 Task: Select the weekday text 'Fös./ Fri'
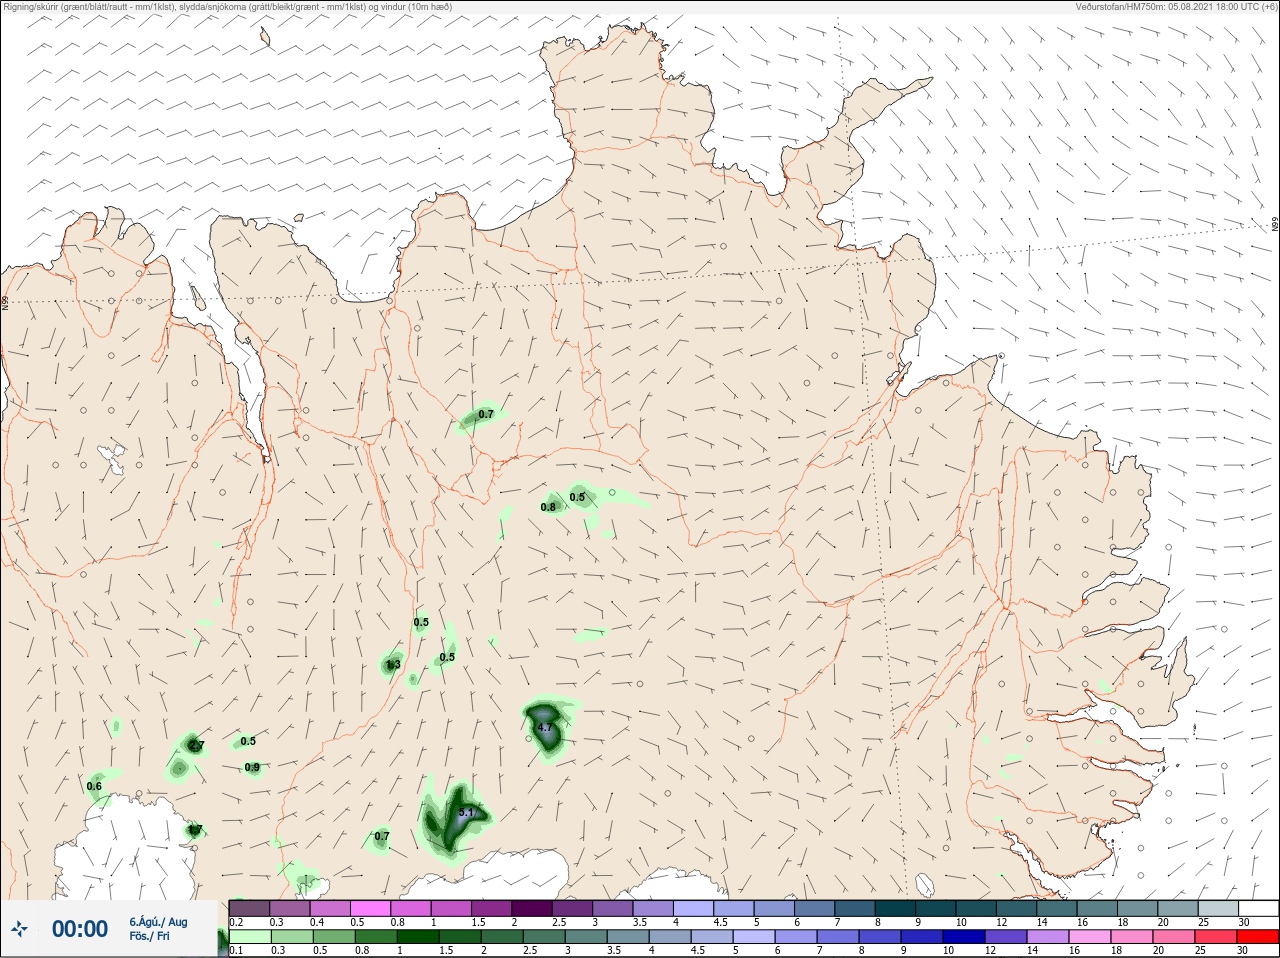[x=149, y=937]
